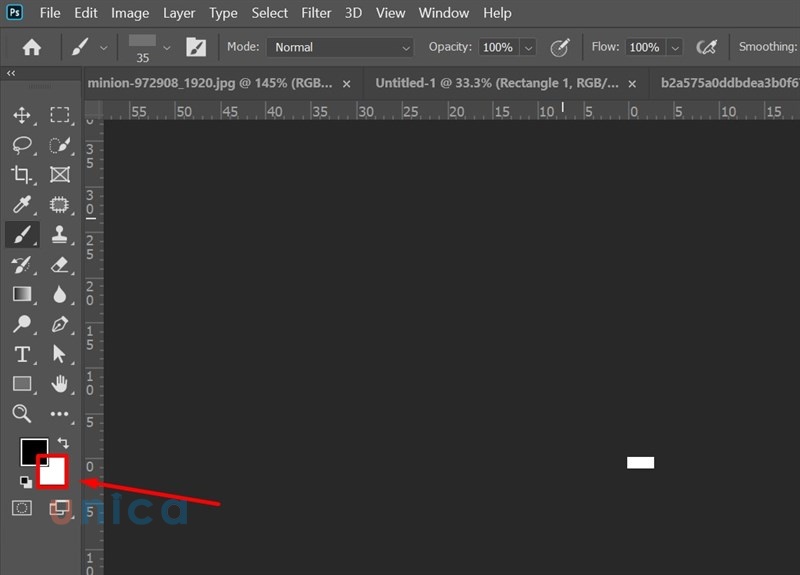Open the brush preset picker arrow
The width and height of the screenshot is (800, 575).
[x=167, y=48]
